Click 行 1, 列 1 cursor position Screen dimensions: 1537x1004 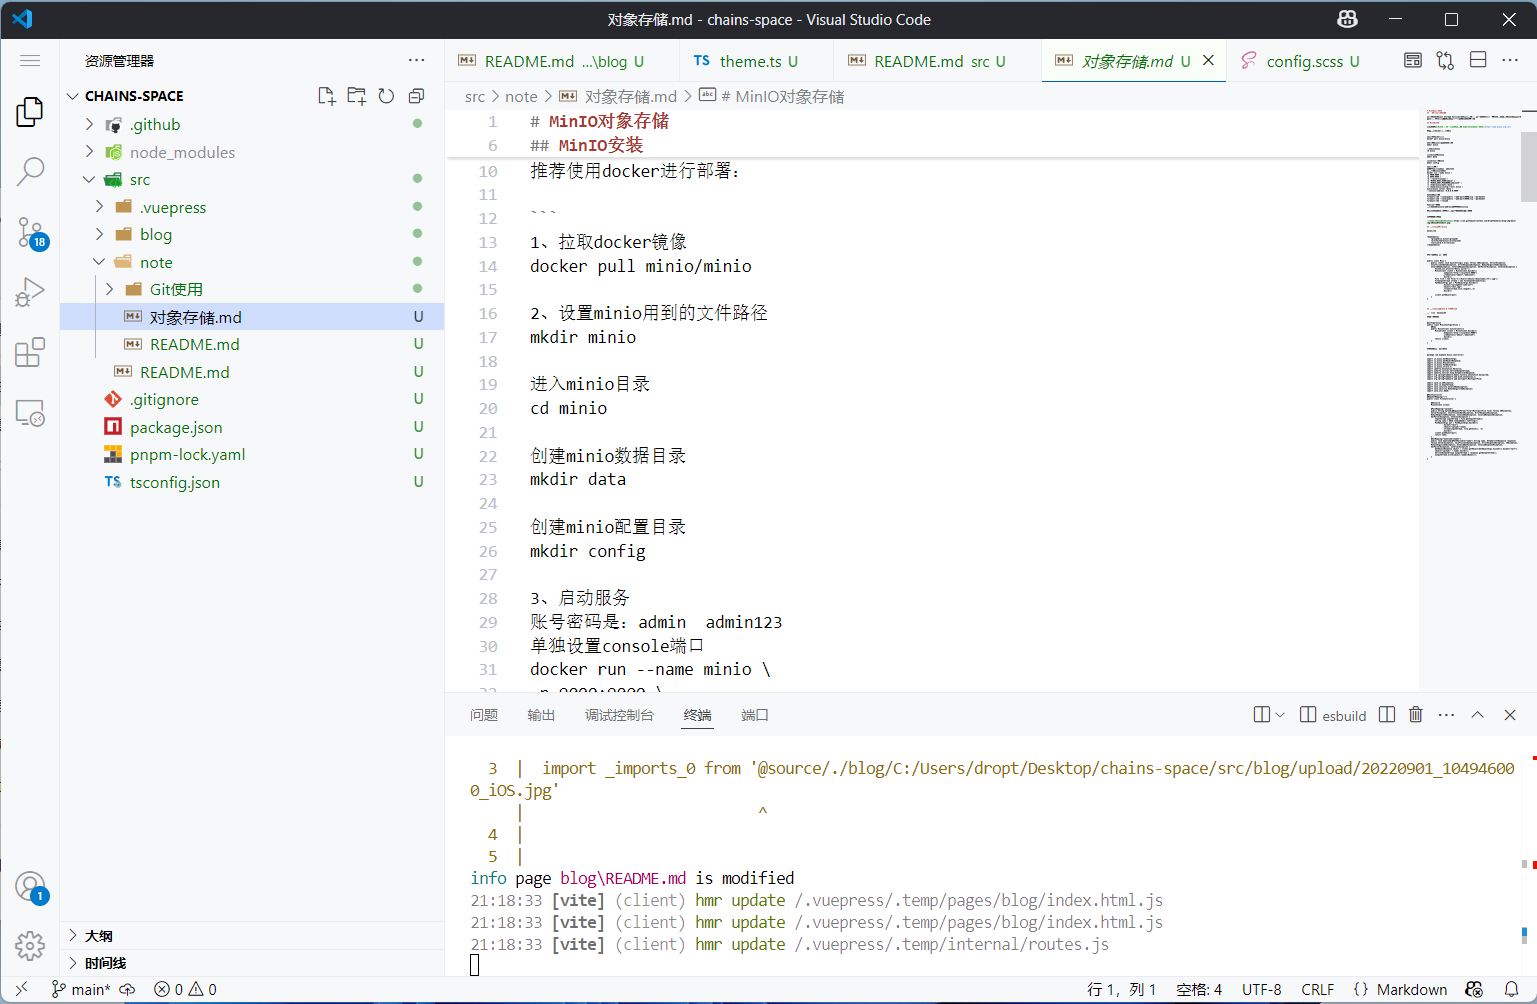(1121, 989)
